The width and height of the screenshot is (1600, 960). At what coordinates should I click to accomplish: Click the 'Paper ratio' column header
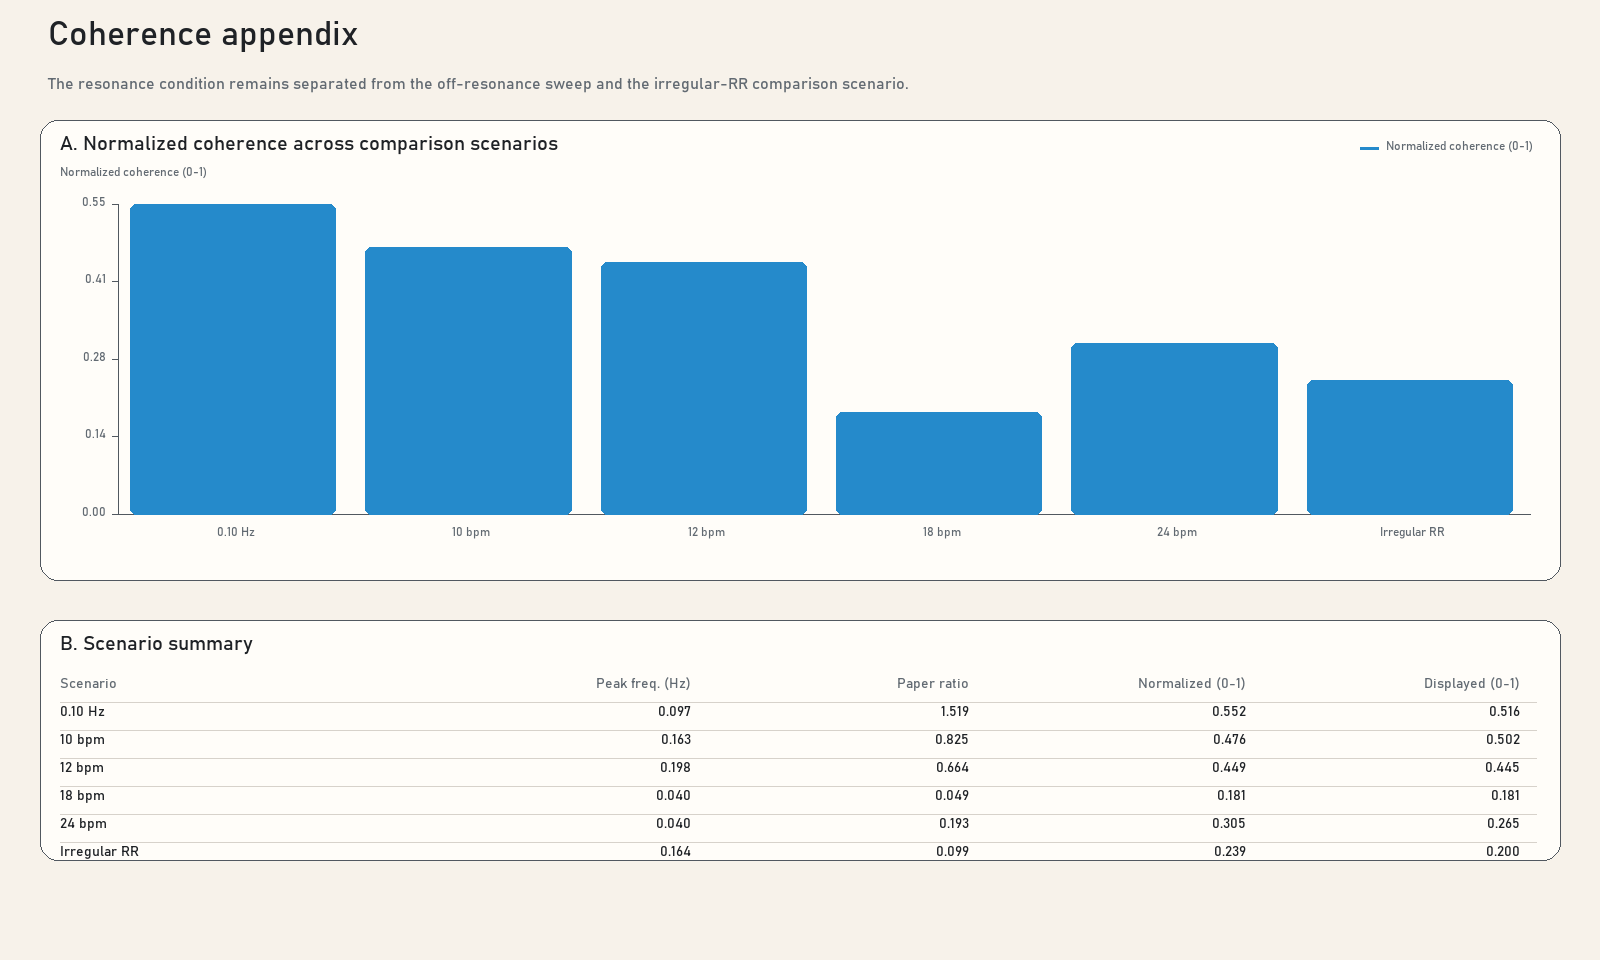tap(932, 684)
